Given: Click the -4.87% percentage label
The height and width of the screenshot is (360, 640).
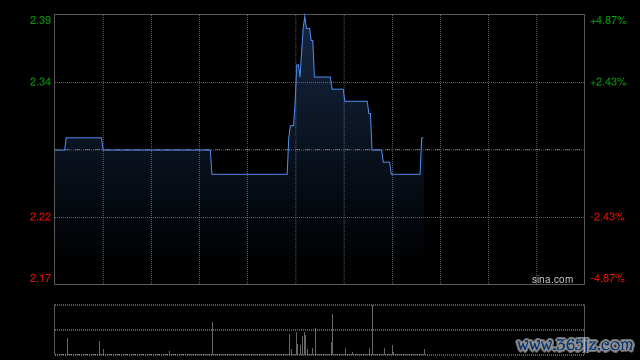Looking at the screenshot, I should 607,278.
